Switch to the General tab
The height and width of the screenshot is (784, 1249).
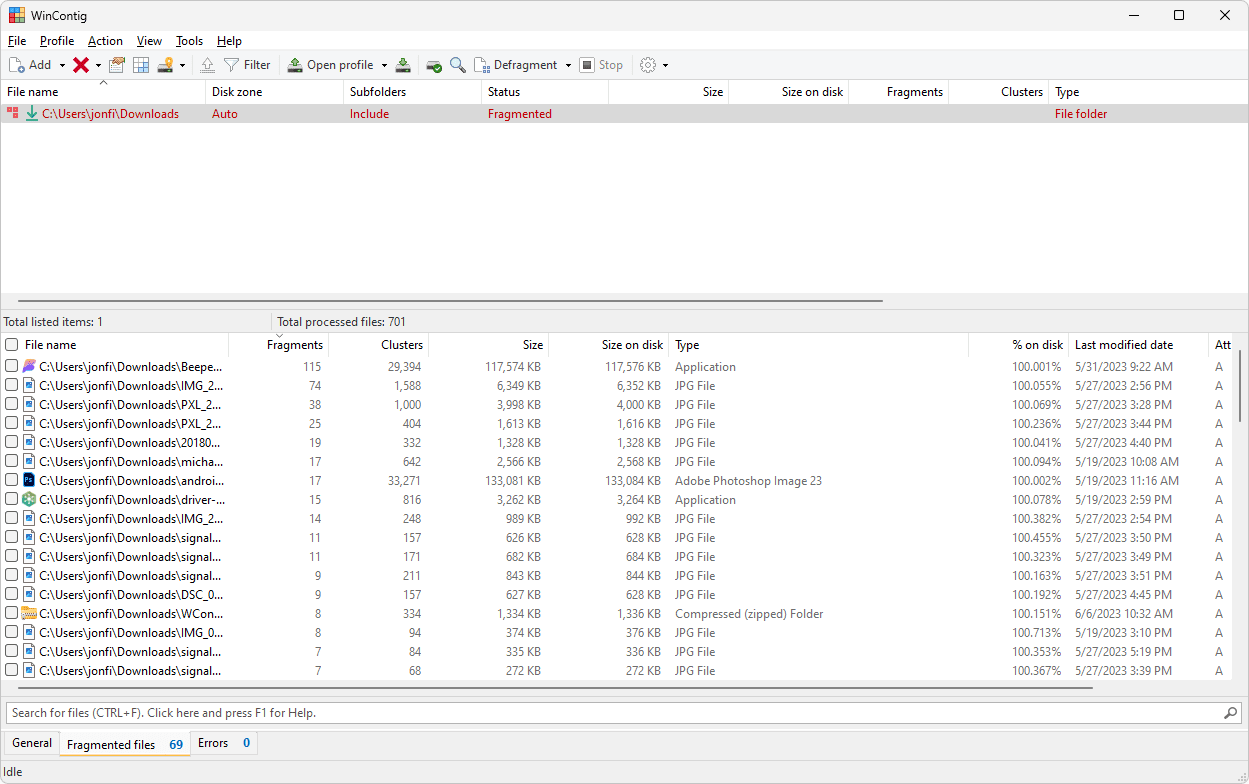point(32,743)
